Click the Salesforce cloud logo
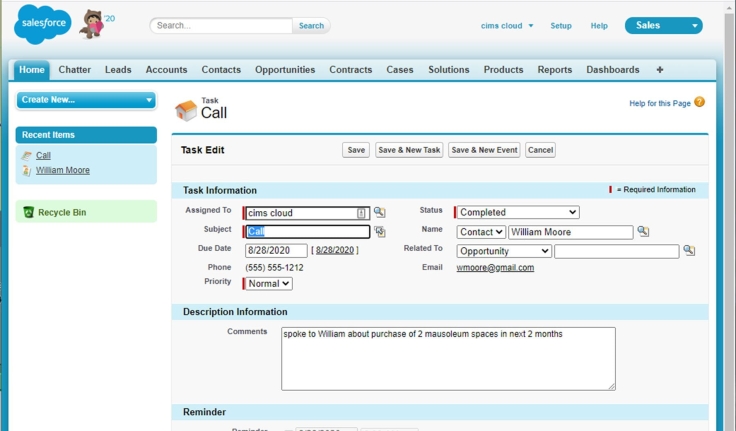Image resolution: width=736 pixels, height=431 pixels. [42, 25]
